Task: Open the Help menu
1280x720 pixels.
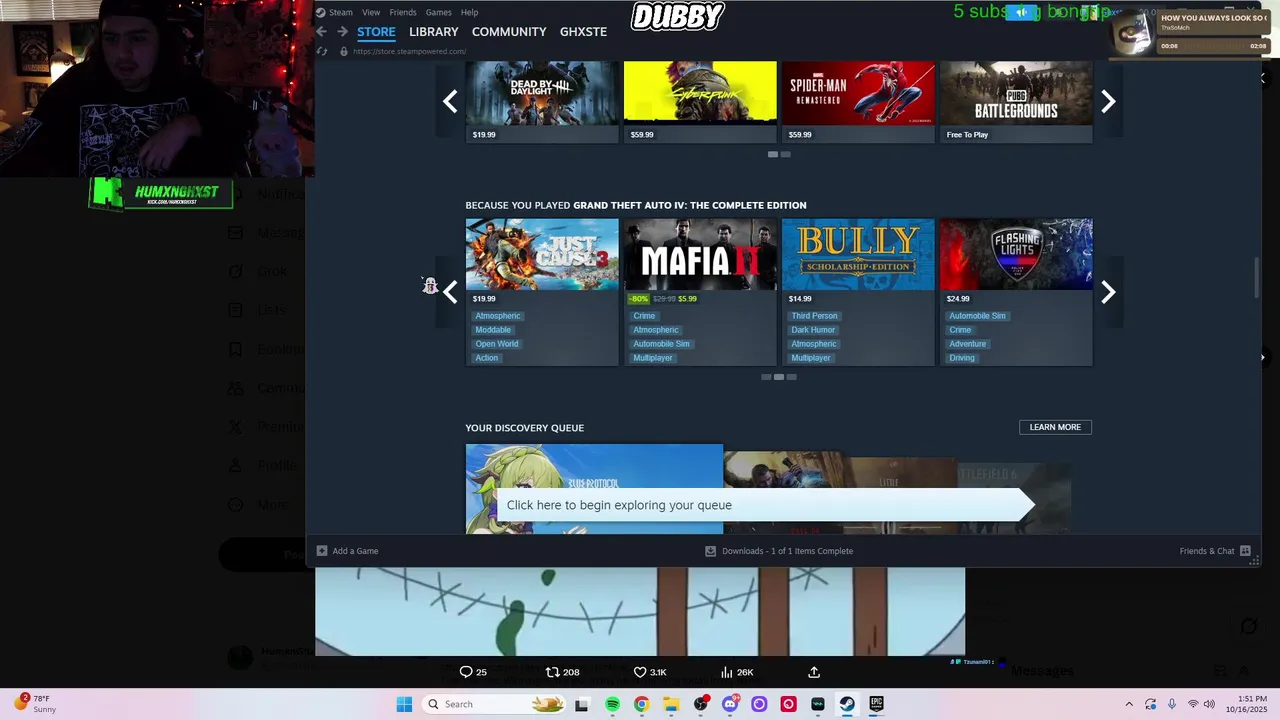Action: click(469, 12)
